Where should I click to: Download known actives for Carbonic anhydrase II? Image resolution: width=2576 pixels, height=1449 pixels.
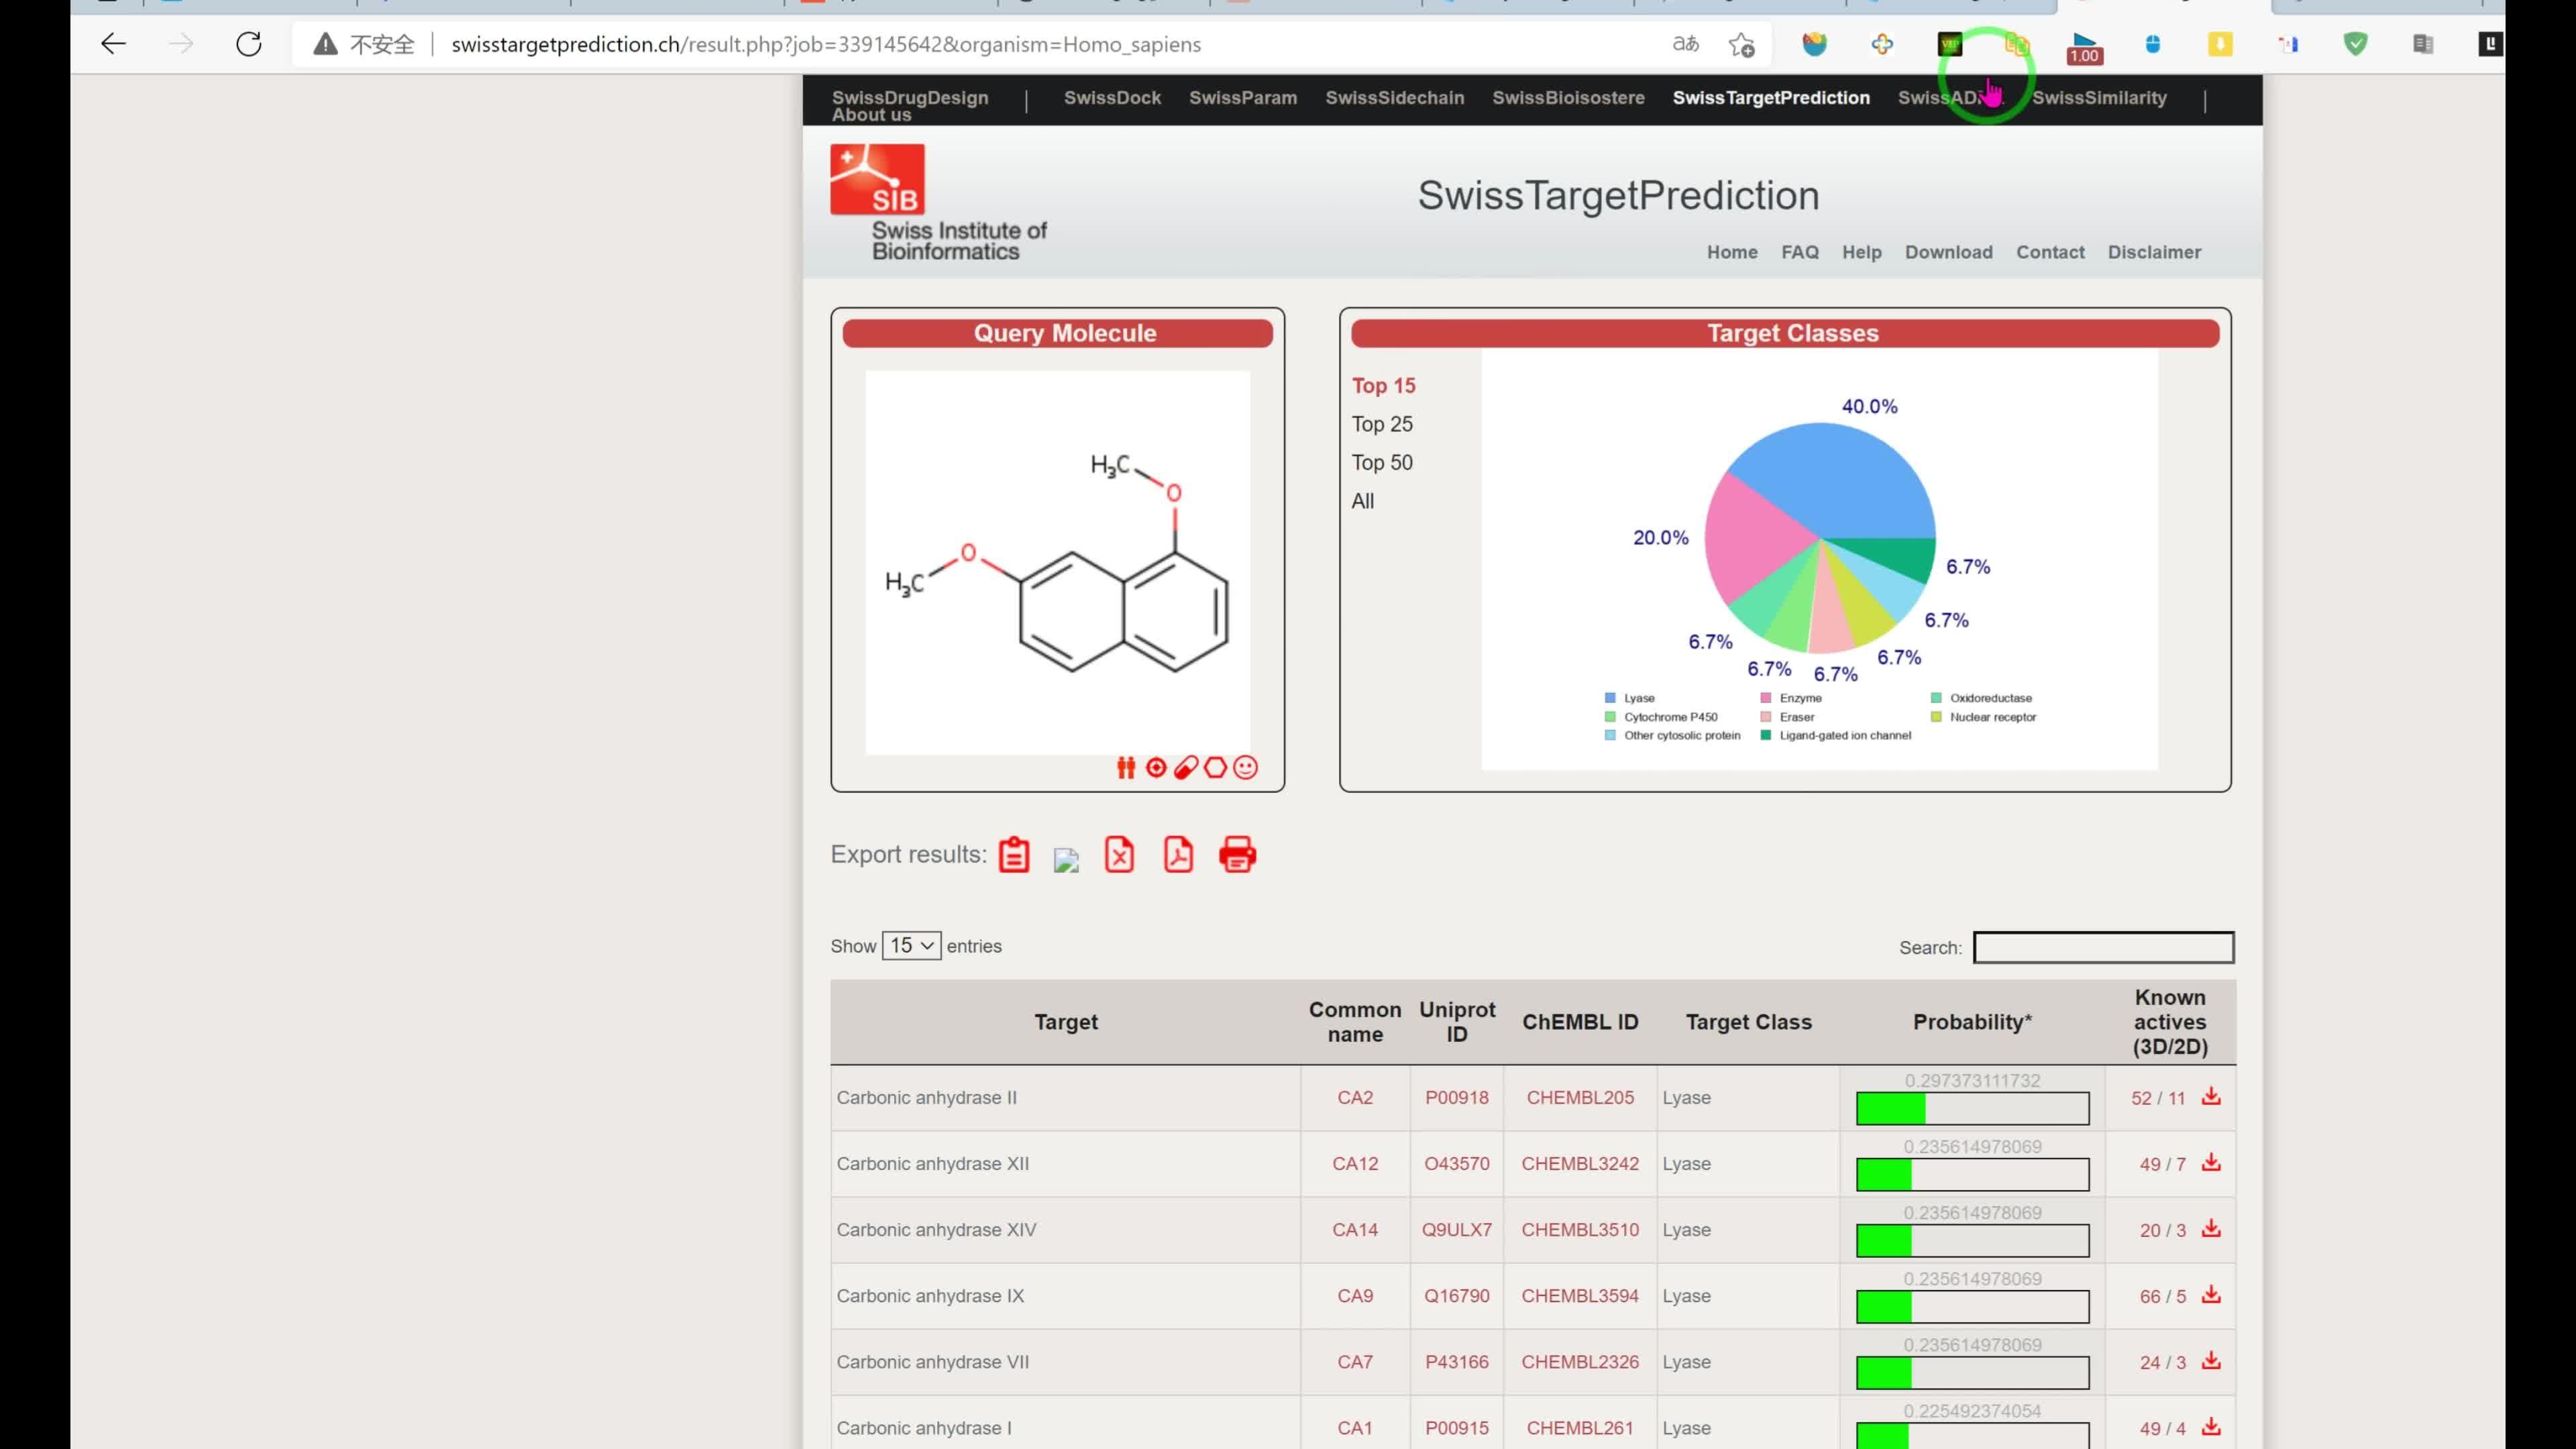(x=2211, y=1097)
